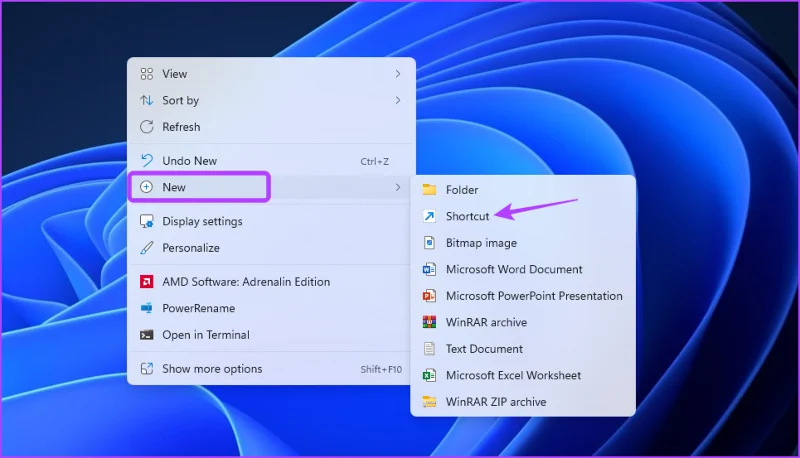
Task: Click the Text Document page icon
Action: [429, 349]
